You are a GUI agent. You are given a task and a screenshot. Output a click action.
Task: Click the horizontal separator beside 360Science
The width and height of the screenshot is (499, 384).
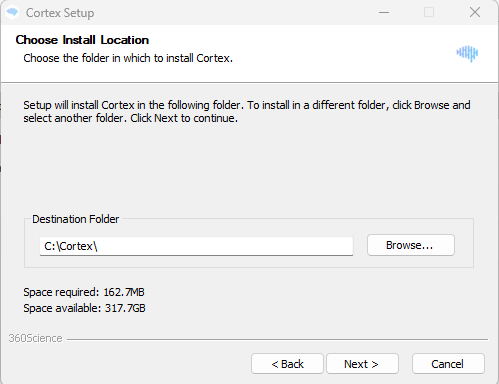click(277, 340)
